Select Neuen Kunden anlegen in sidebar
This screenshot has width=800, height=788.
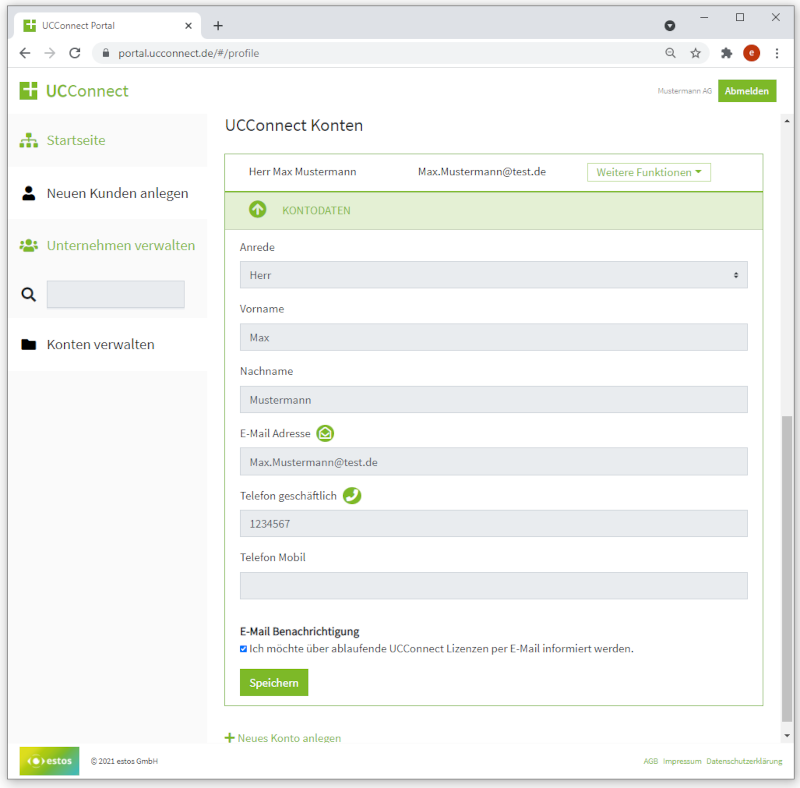pyautogui.click(x=117, y=193)
